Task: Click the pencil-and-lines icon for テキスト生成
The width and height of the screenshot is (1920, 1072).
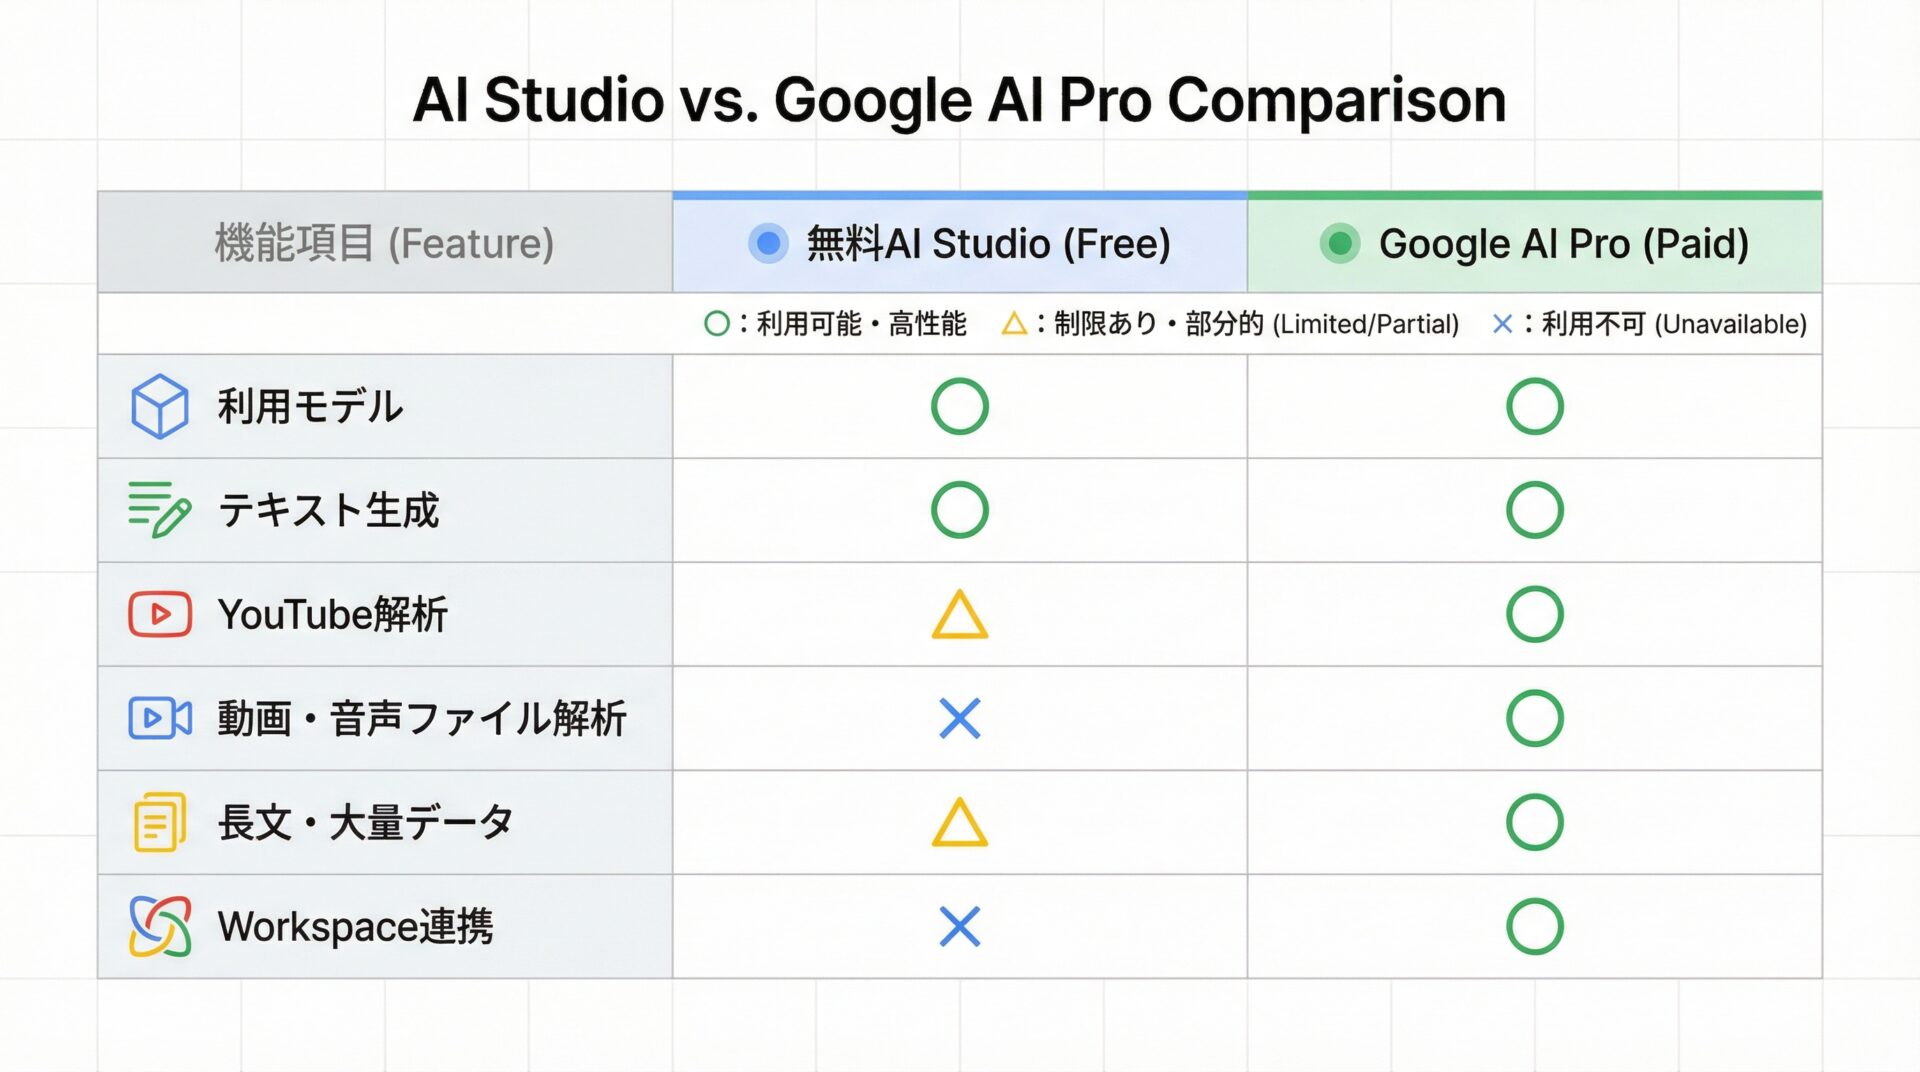Action: click(x=159, y=510)
